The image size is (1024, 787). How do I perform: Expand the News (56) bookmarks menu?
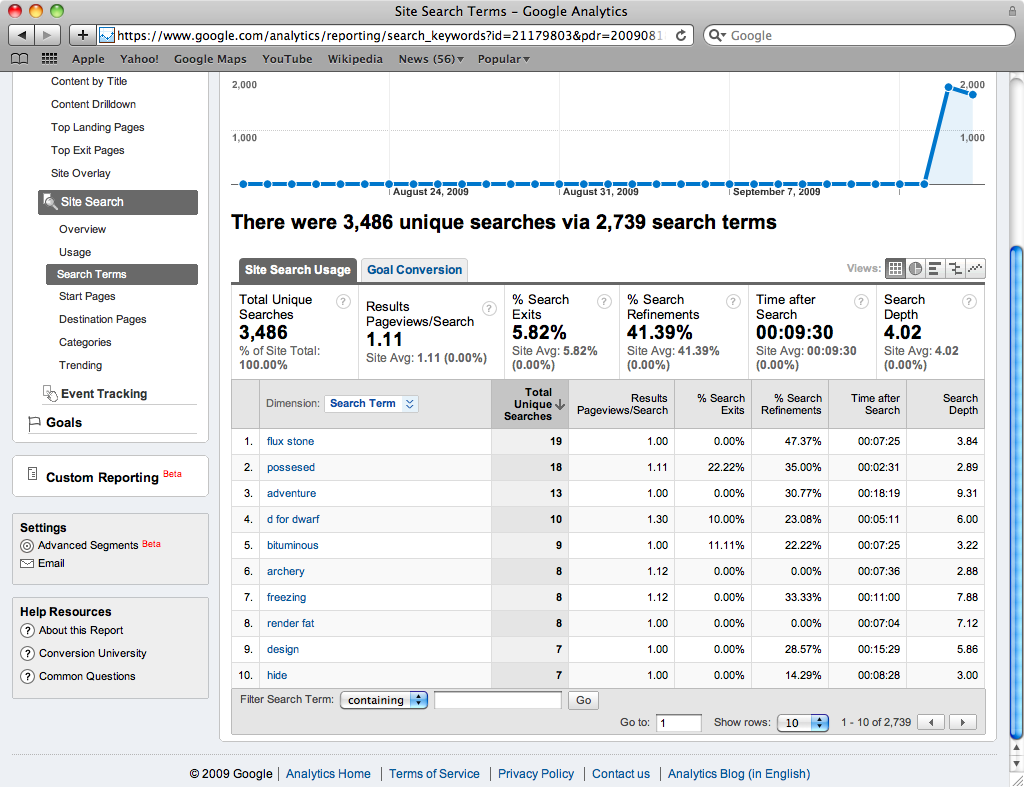(x=431, y=59)
